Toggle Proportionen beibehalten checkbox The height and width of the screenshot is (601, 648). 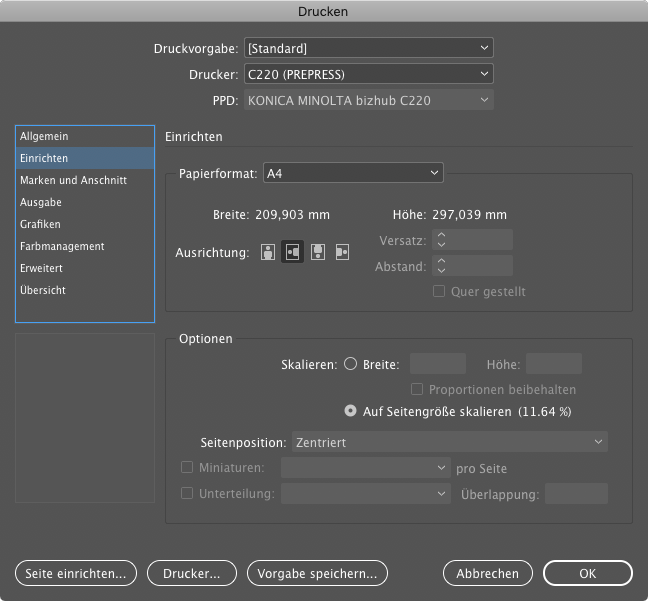(x=417, y=389)
